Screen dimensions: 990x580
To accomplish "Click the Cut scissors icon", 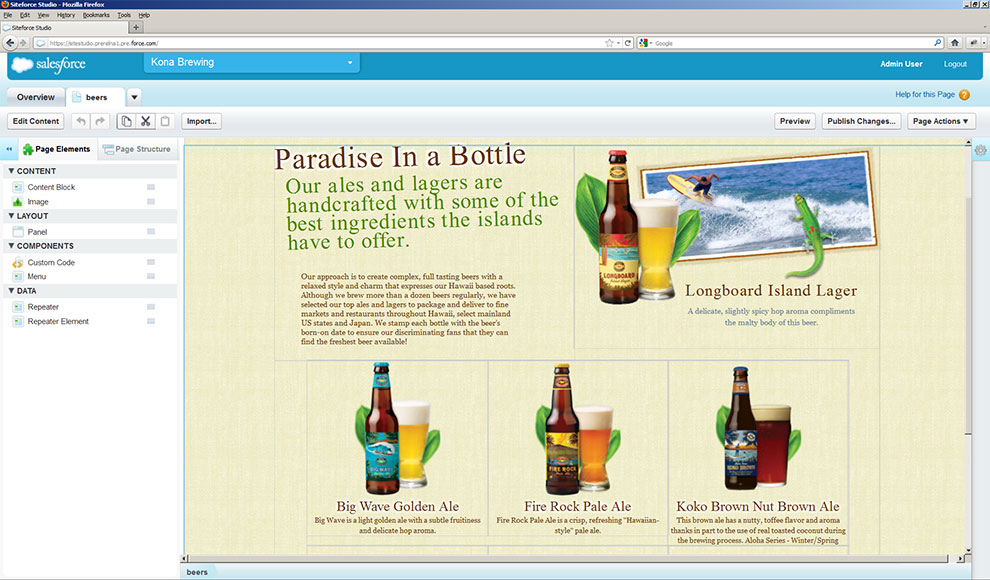I will [145, 121].
